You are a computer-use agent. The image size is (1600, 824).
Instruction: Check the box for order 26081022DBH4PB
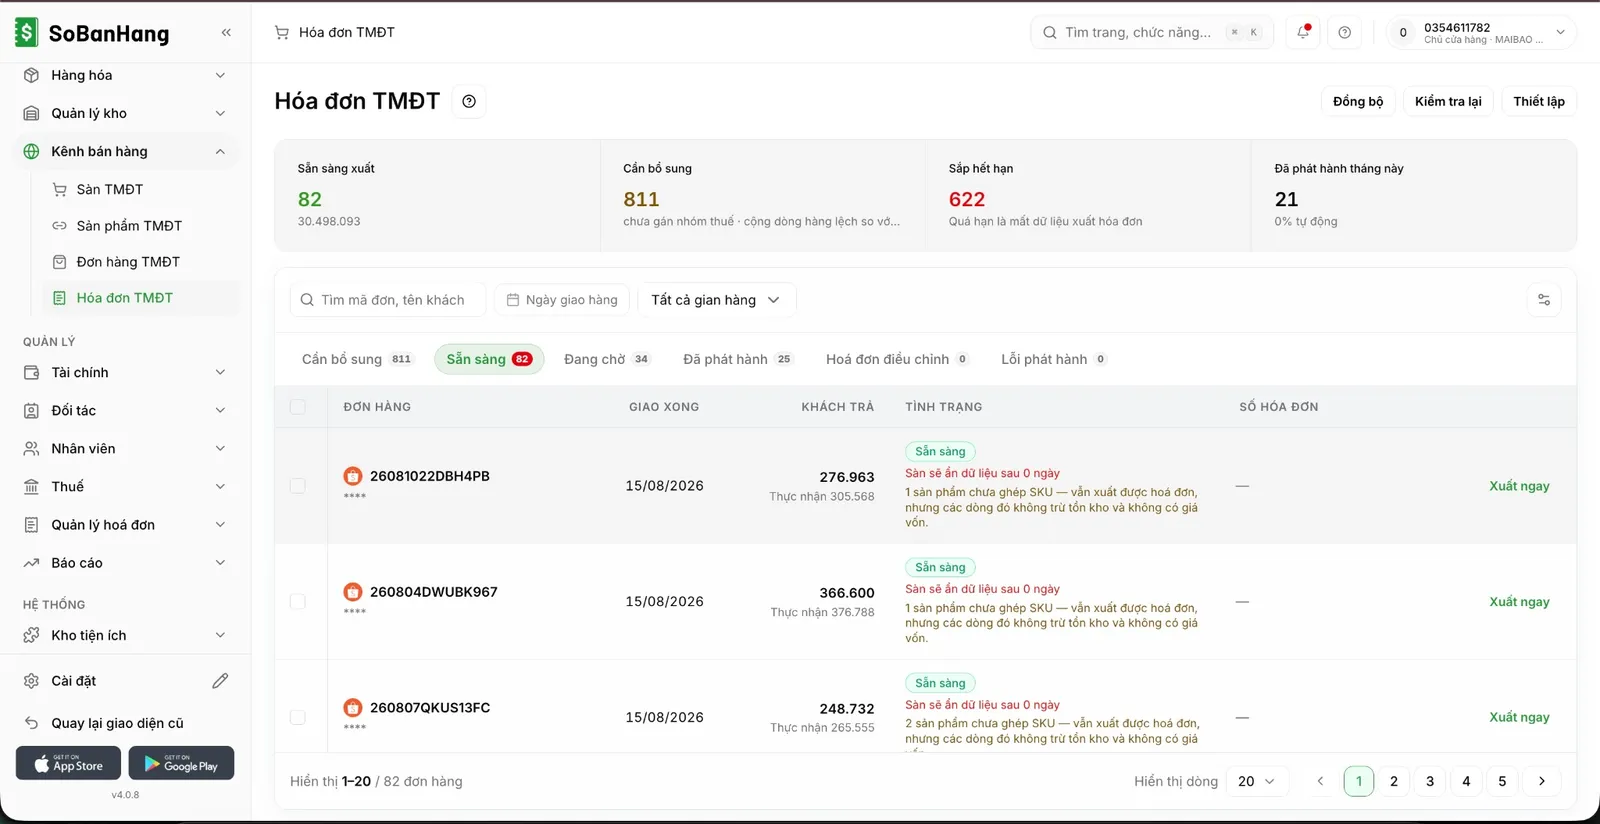pyautogui.click(x=298, y=486)
